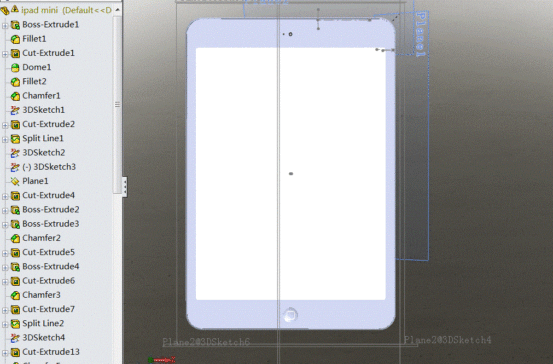
Task: Click the blue 'Plane1' label in viewport
Action: 420,34
